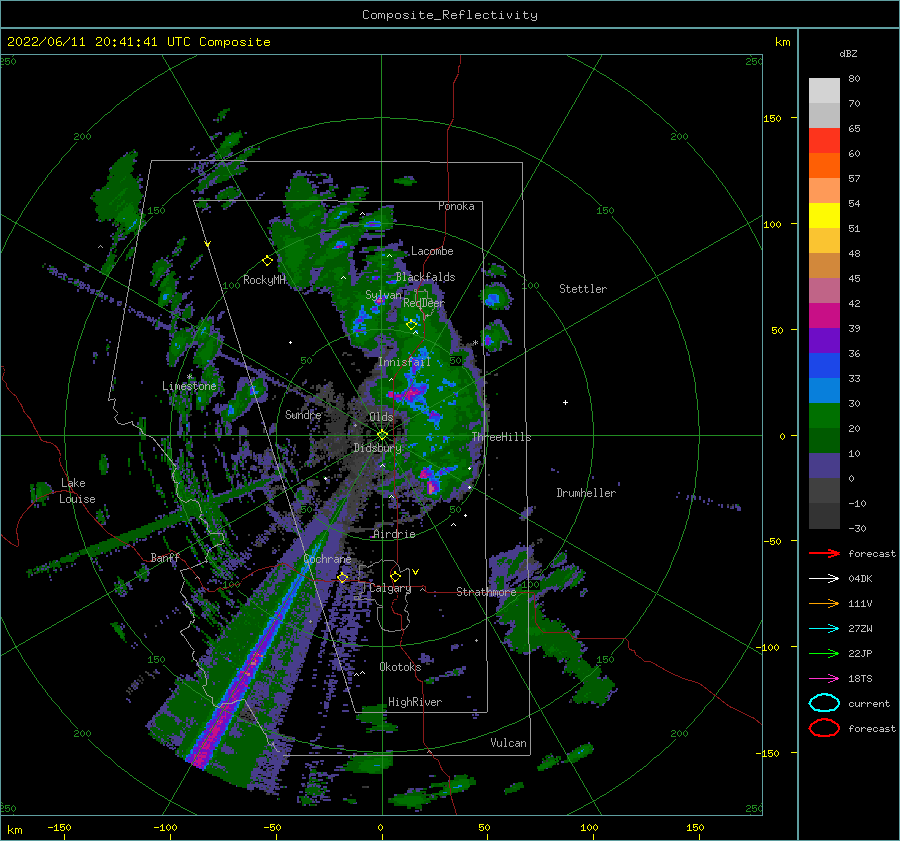Click the Banff label
Image resolution: width=900 pixels, height=841 pixels.
click(x=165, y=557)
